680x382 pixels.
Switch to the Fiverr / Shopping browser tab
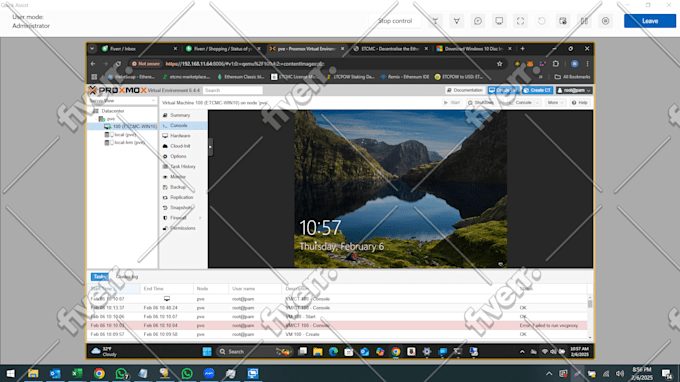coord(222,49)
